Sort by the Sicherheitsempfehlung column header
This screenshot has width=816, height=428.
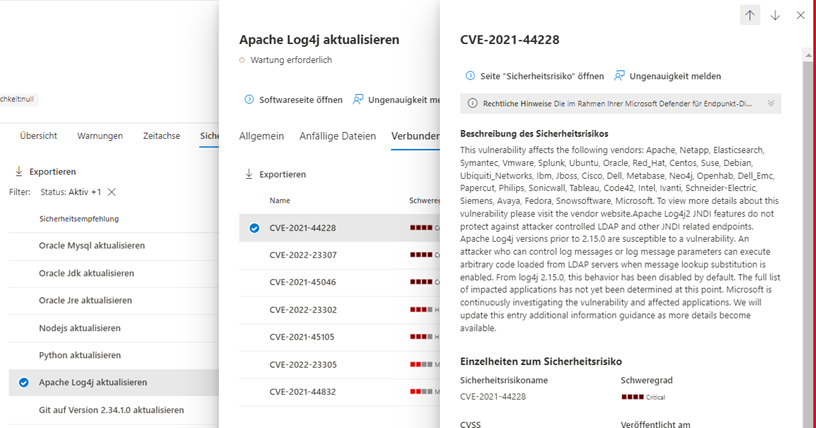point(79,219)
